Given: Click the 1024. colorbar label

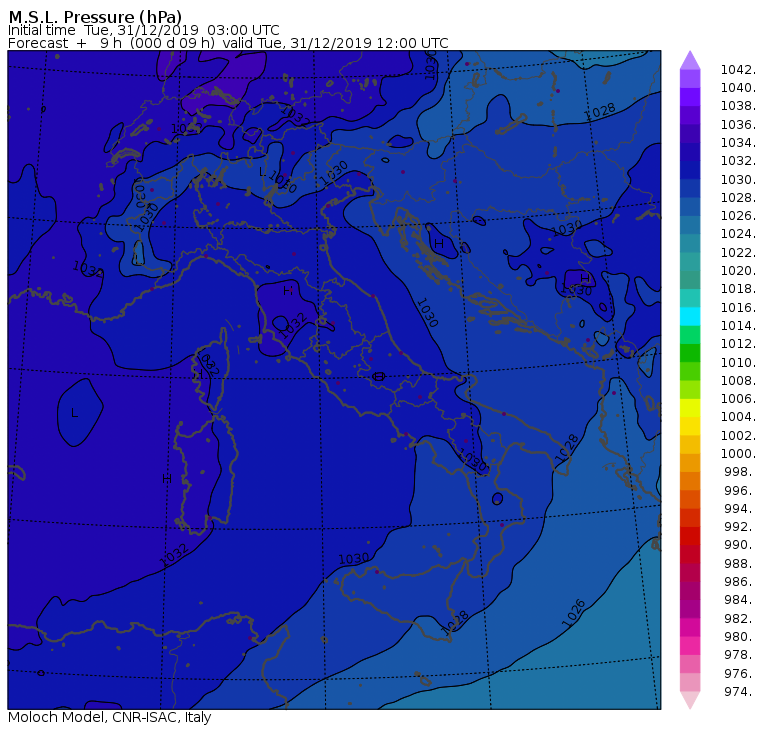Looking at the screenshot, I should pos(738,234).
